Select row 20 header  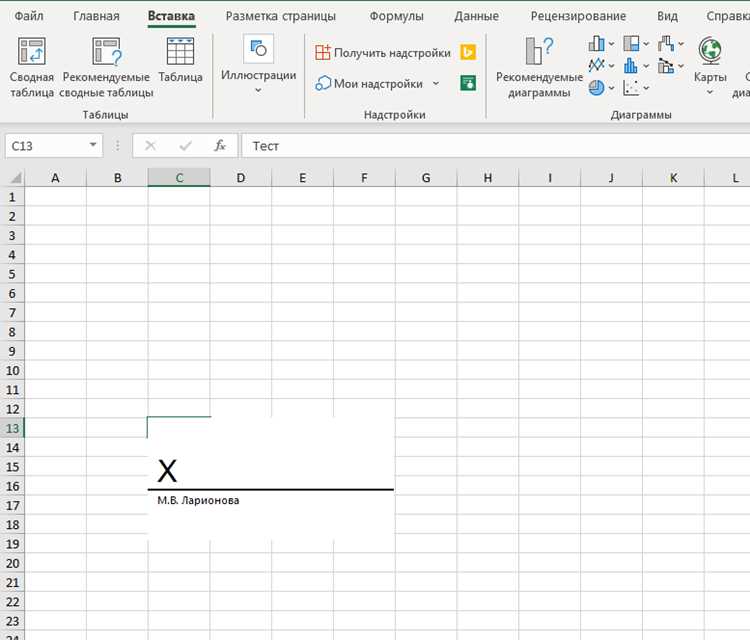[12, 563]
